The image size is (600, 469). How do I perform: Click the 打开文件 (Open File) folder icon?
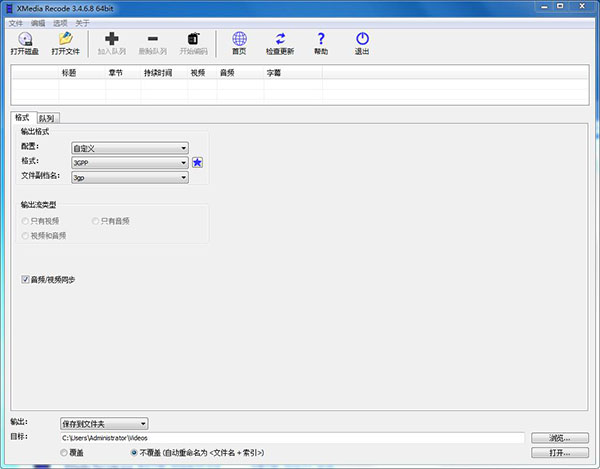click(65, 41)
